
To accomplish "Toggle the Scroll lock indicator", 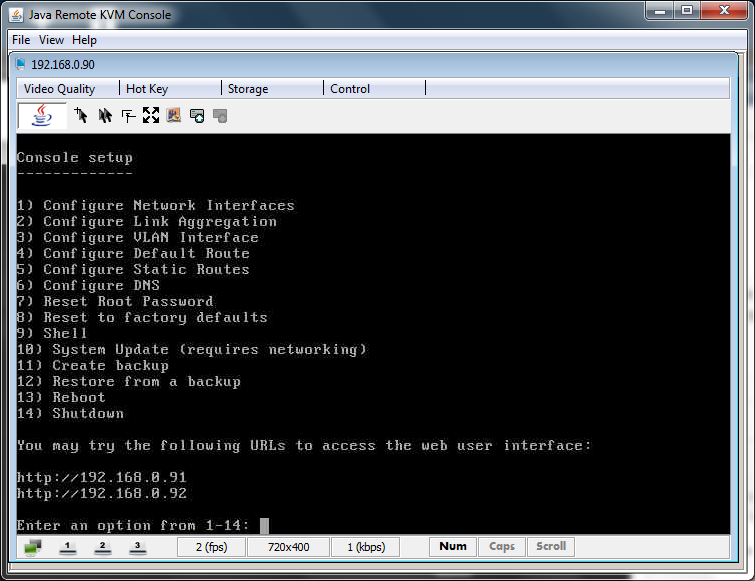I will pos(551,547).
